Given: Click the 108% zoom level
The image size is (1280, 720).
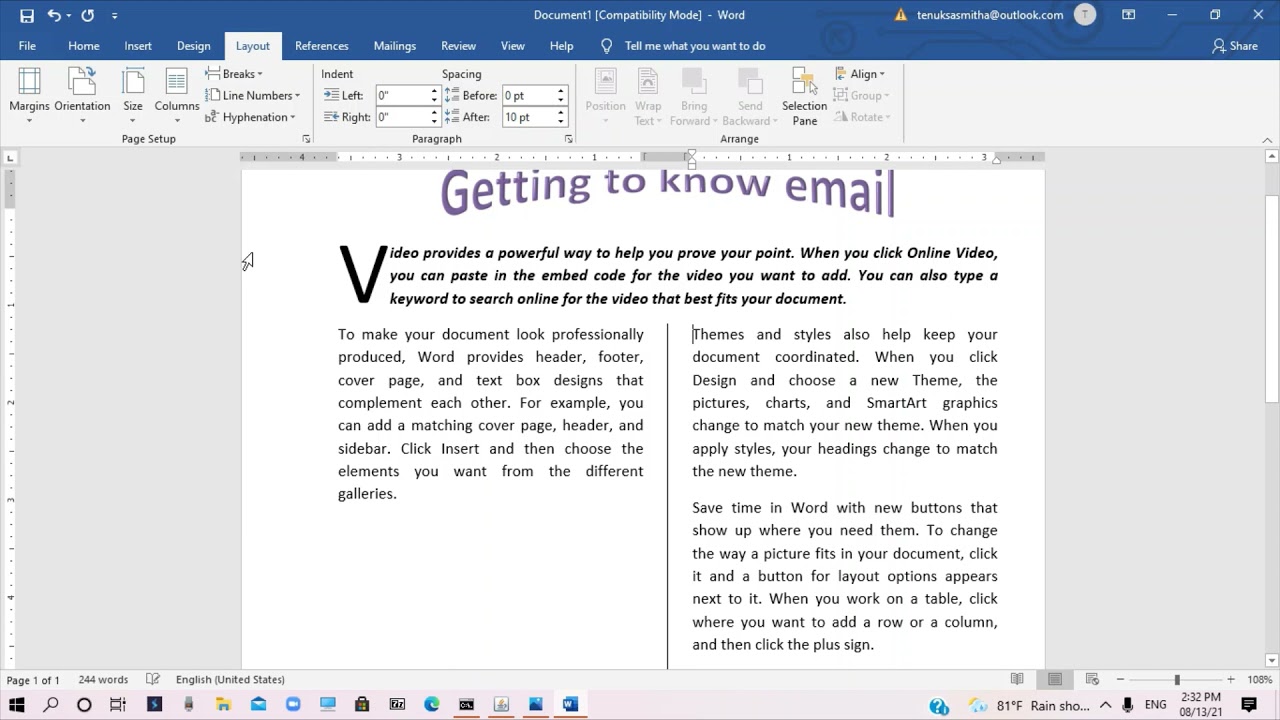Looking at the screenshot, I should [x=1259, y=680].
